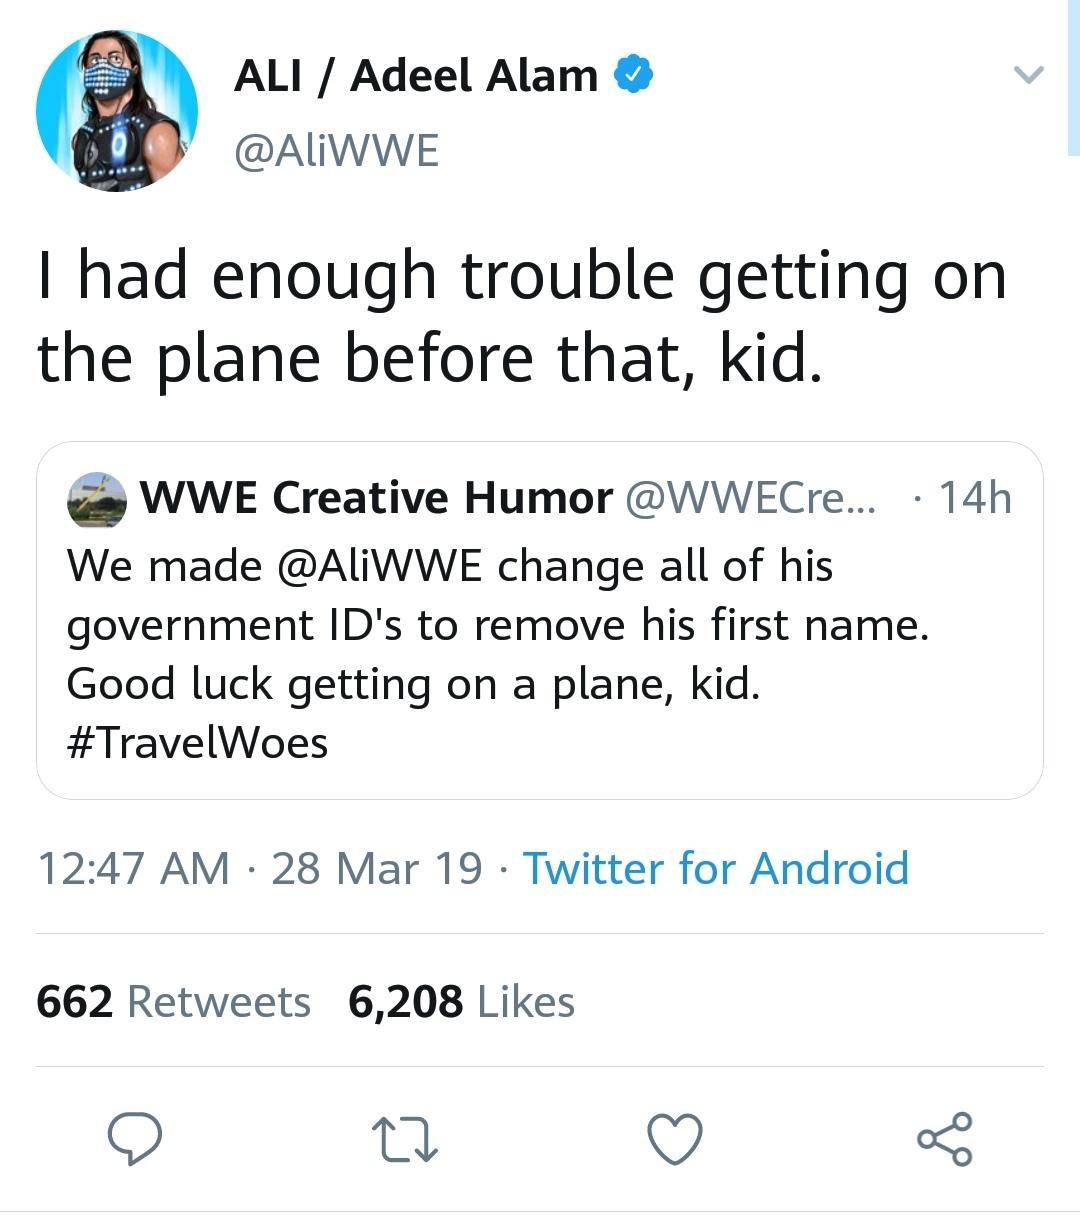
Task: Open the Twitter for Android link
Action: tap(715, 868)
